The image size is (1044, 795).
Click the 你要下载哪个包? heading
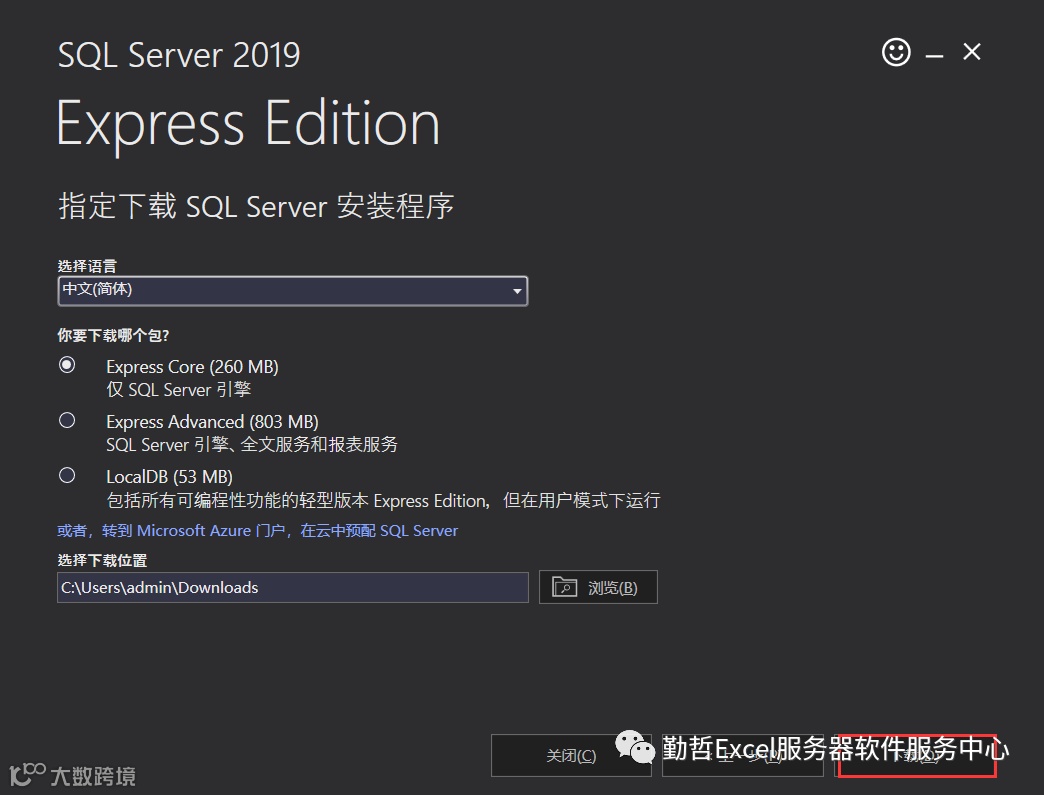(x=113, y=335)
